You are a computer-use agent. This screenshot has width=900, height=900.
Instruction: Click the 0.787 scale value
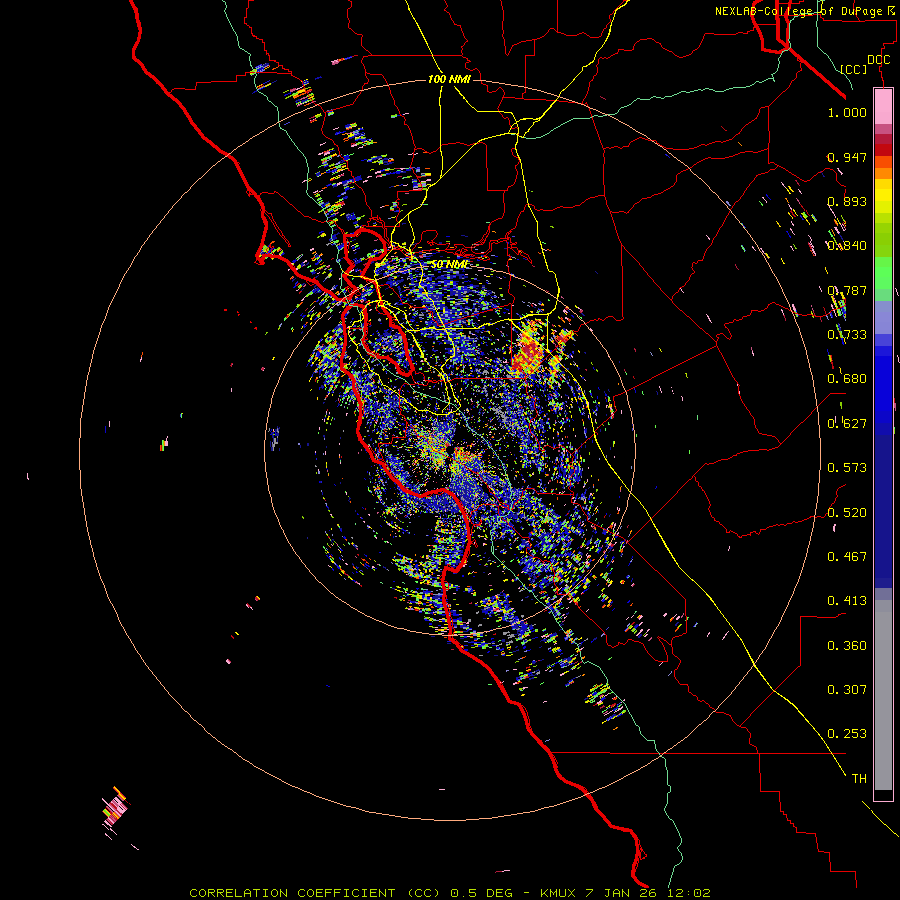pos(847,290)
